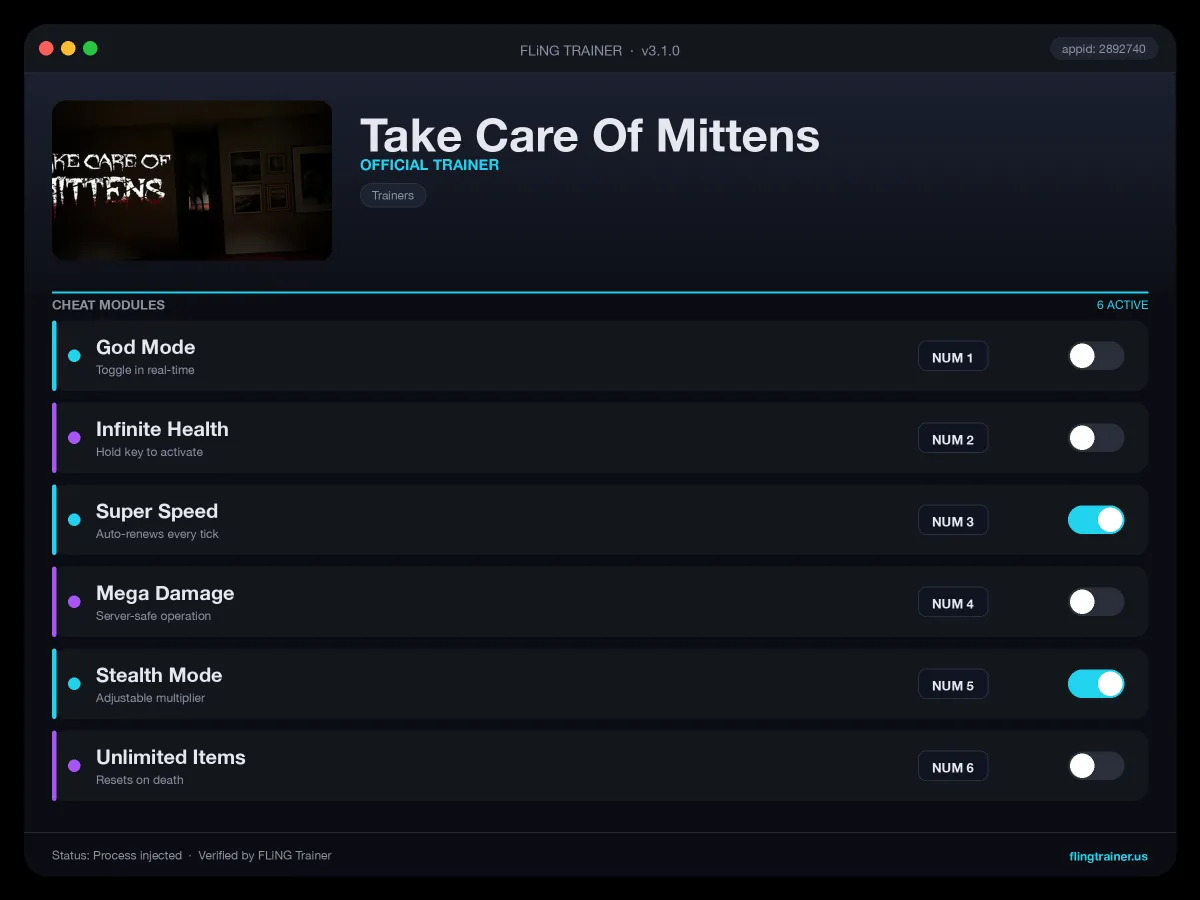This screenshot has width=1200, height=900.
Task: Open the Take Care Of Mittens cover thumbnail
Action: (x=192, y=180)
